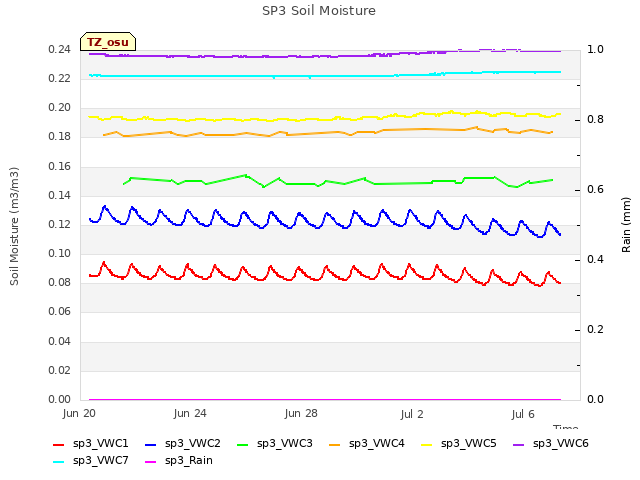
Task: Click the 0.08 left axis tick label
Action: (x=60, y=283)
